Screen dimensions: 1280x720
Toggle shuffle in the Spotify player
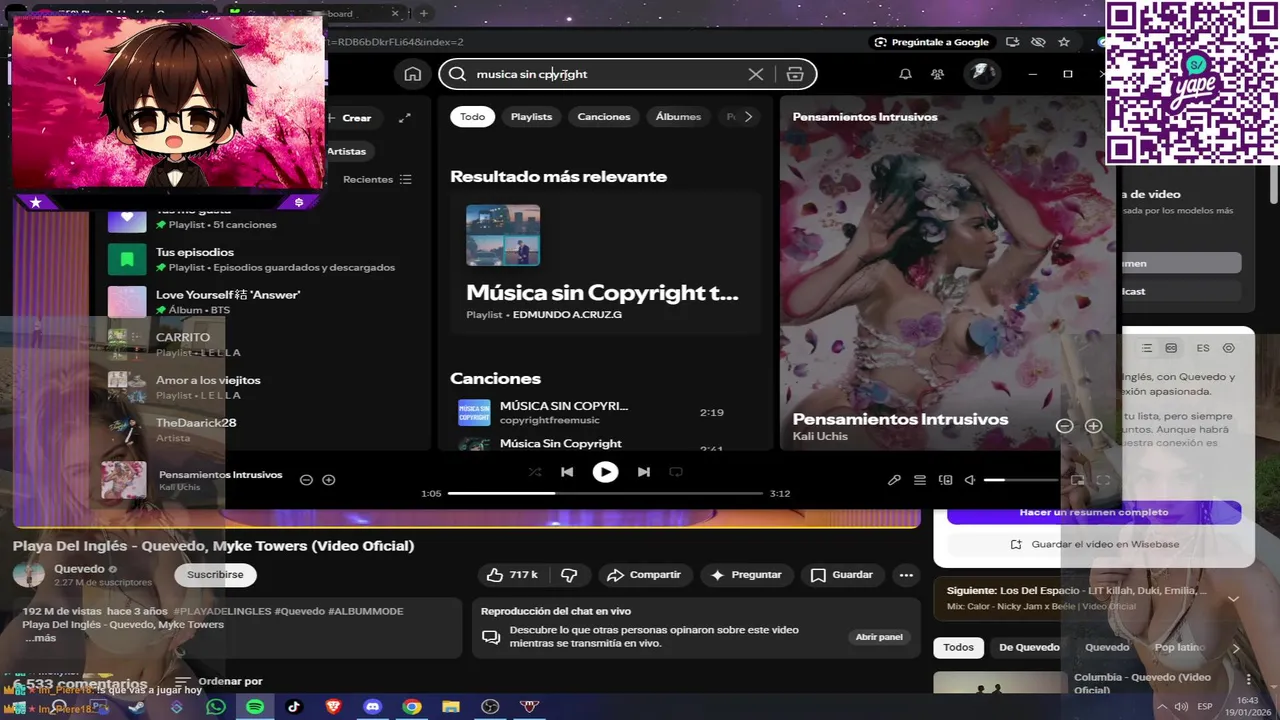[x=535, y=472]
